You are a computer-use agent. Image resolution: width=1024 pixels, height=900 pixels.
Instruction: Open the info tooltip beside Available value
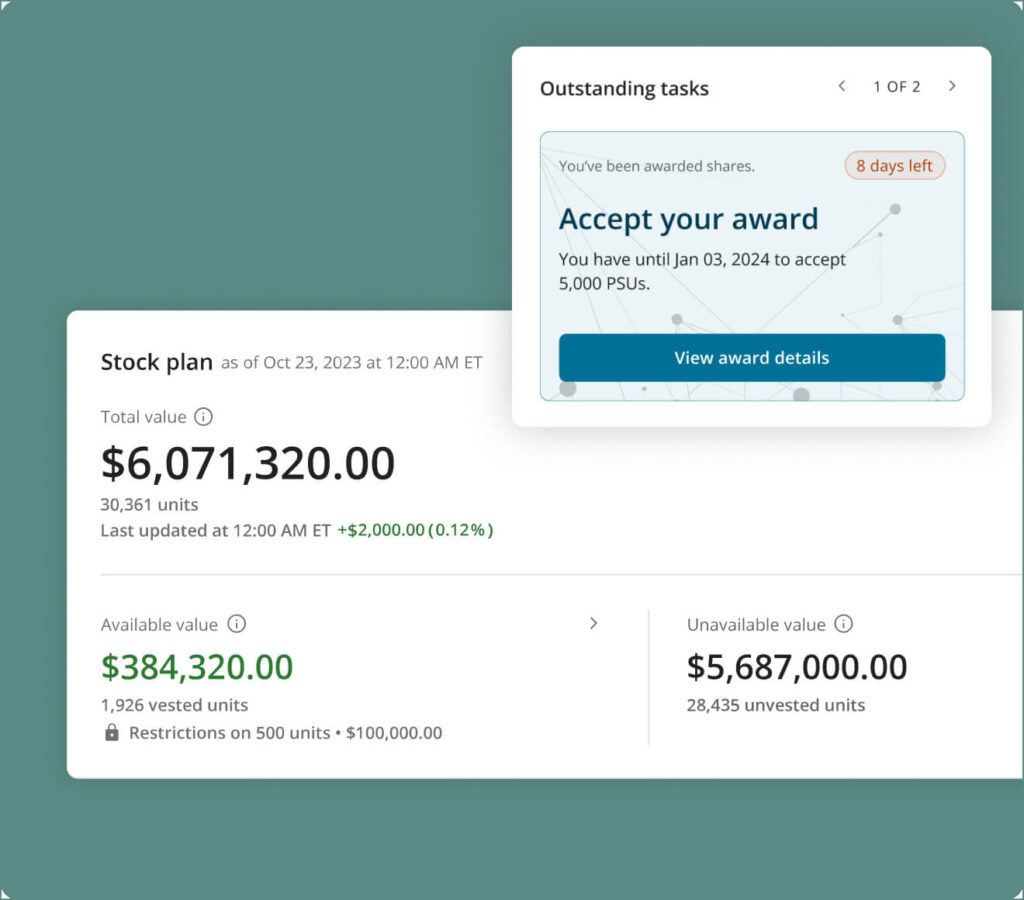pos(237,624)
